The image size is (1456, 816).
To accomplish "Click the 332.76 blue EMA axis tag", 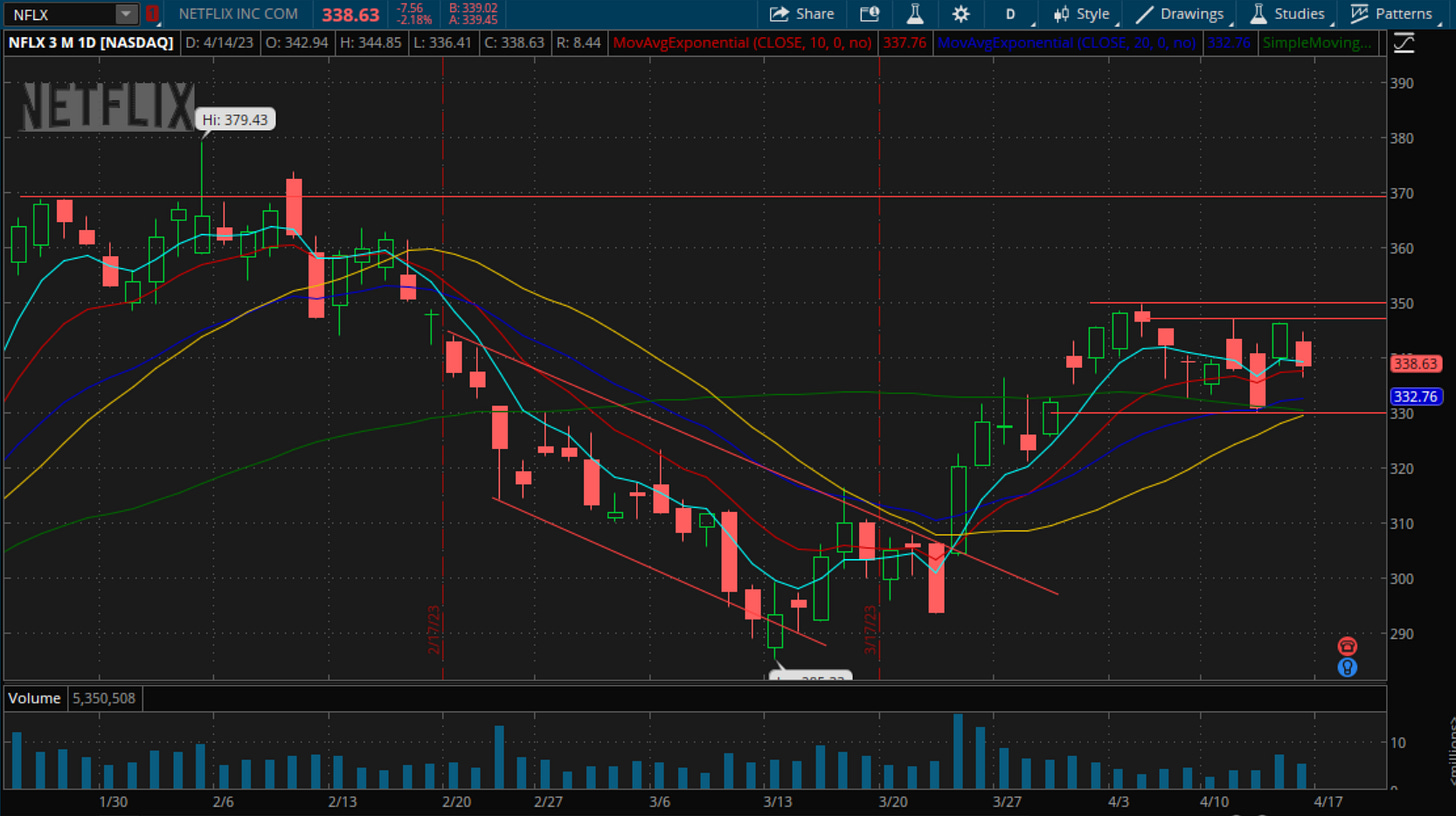I will (1414, 397).
